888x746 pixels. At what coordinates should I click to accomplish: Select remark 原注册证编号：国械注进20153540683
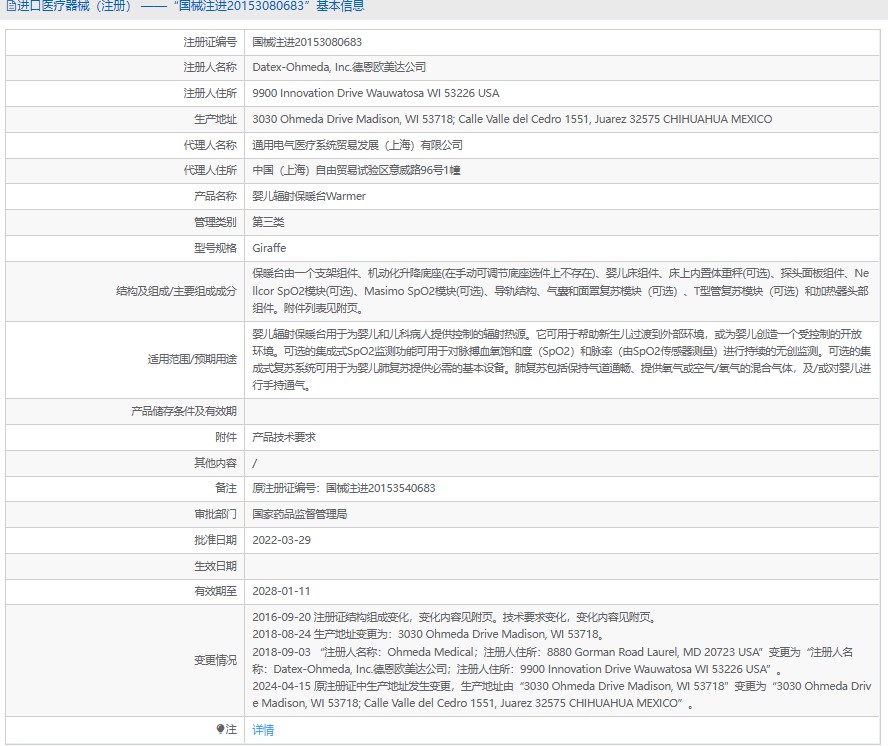344,488
